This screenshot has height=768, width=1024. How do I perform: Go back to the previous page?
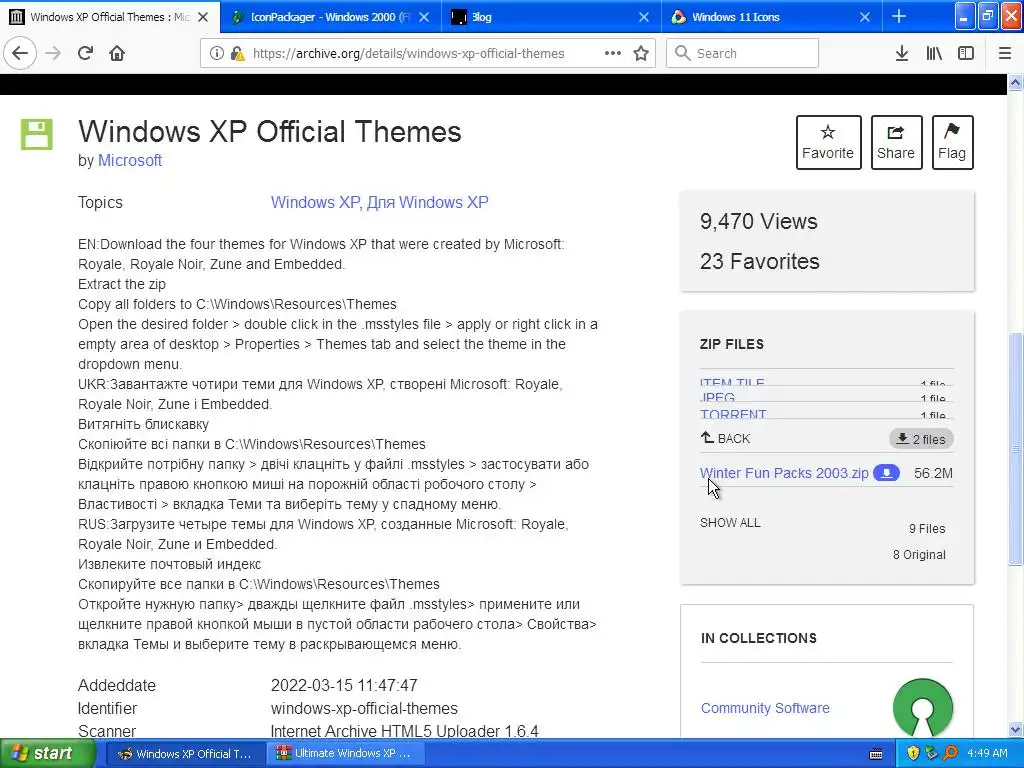[20, 53]
